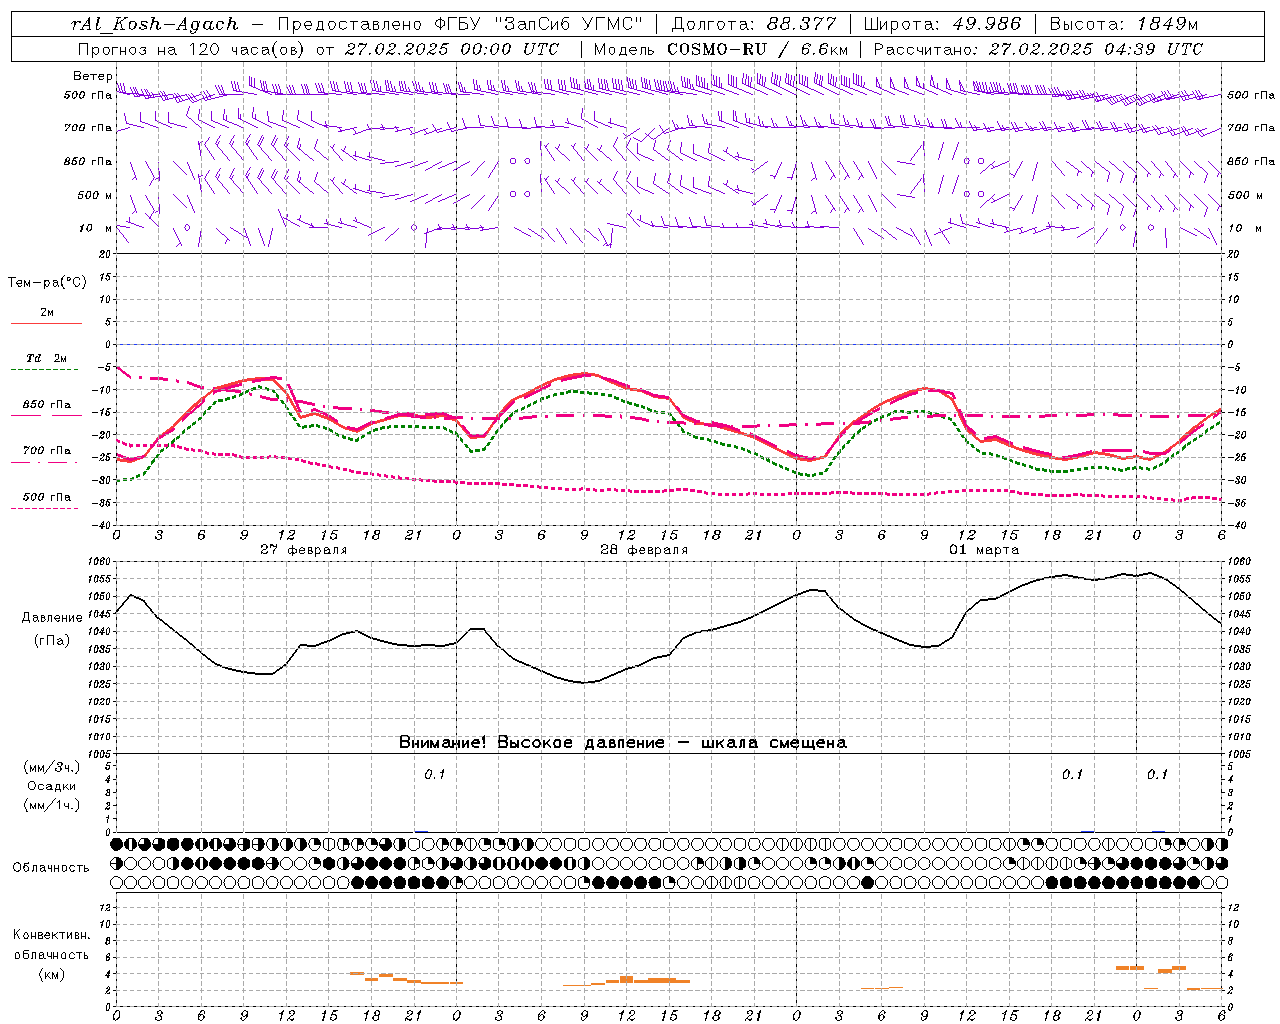The width and height of the screenshot is (1280, 1024).
Task: Click the Td 2м dew point legend entry
Action: pos(46,358)
